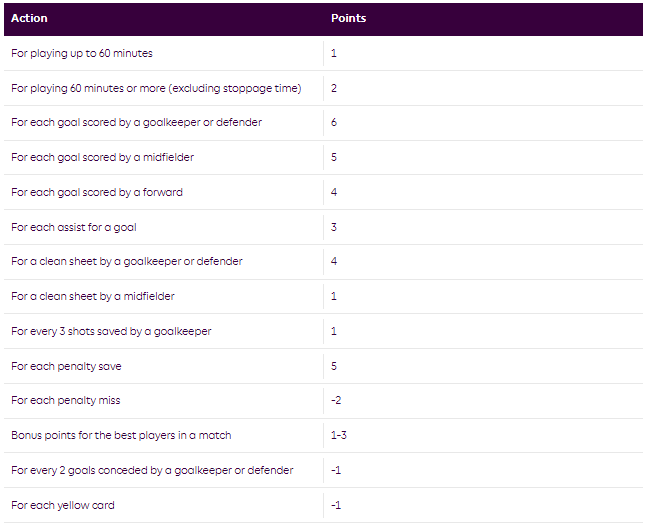This screenshot has width=647, height=526.
Task: Click the Action column header
Action: (30, 18)
